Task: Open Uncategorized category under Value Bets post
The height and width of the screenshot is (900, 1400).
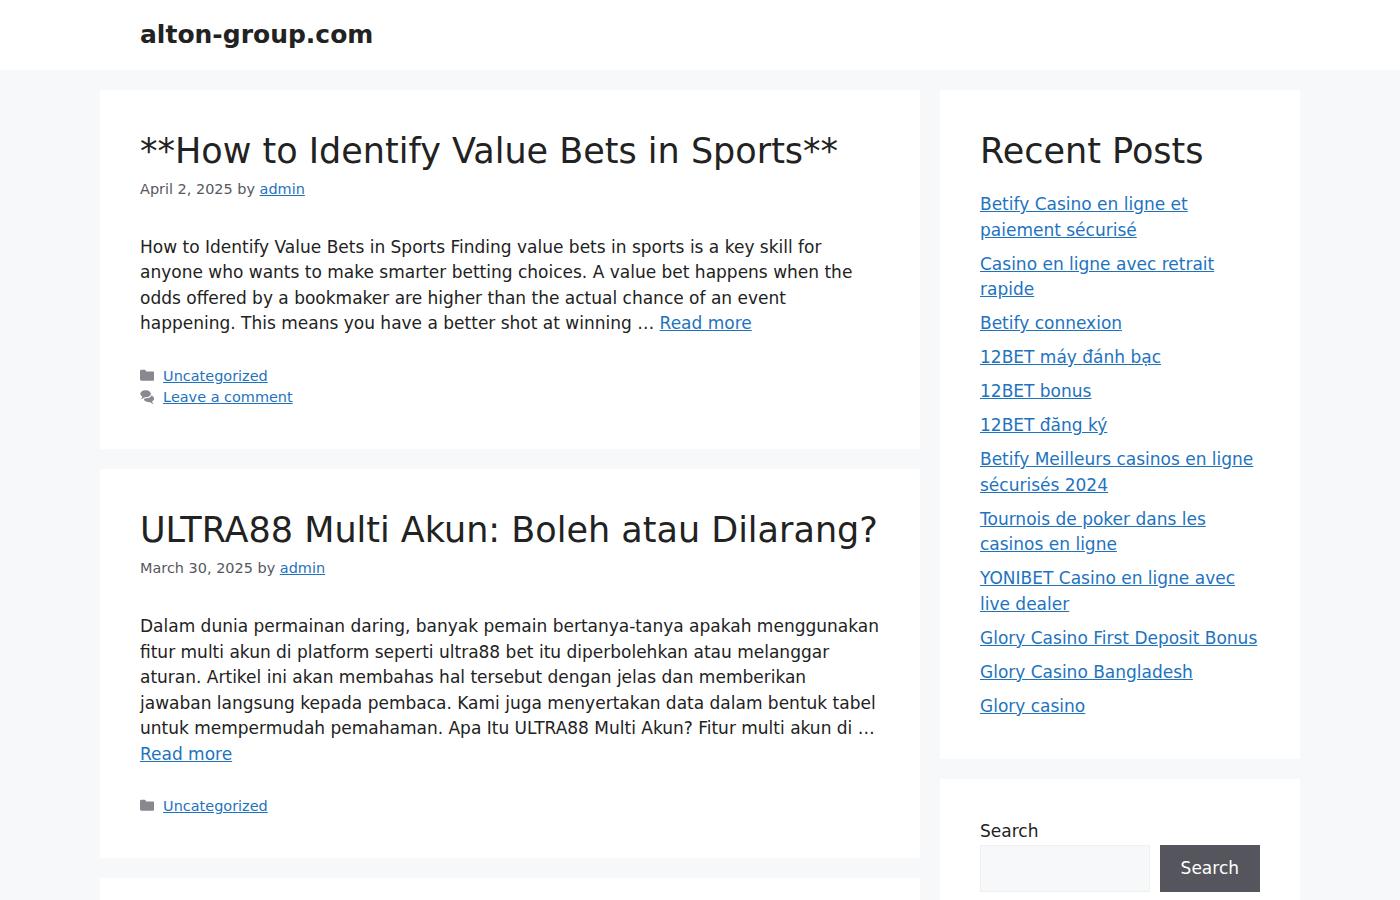Action: click(215, 376)
